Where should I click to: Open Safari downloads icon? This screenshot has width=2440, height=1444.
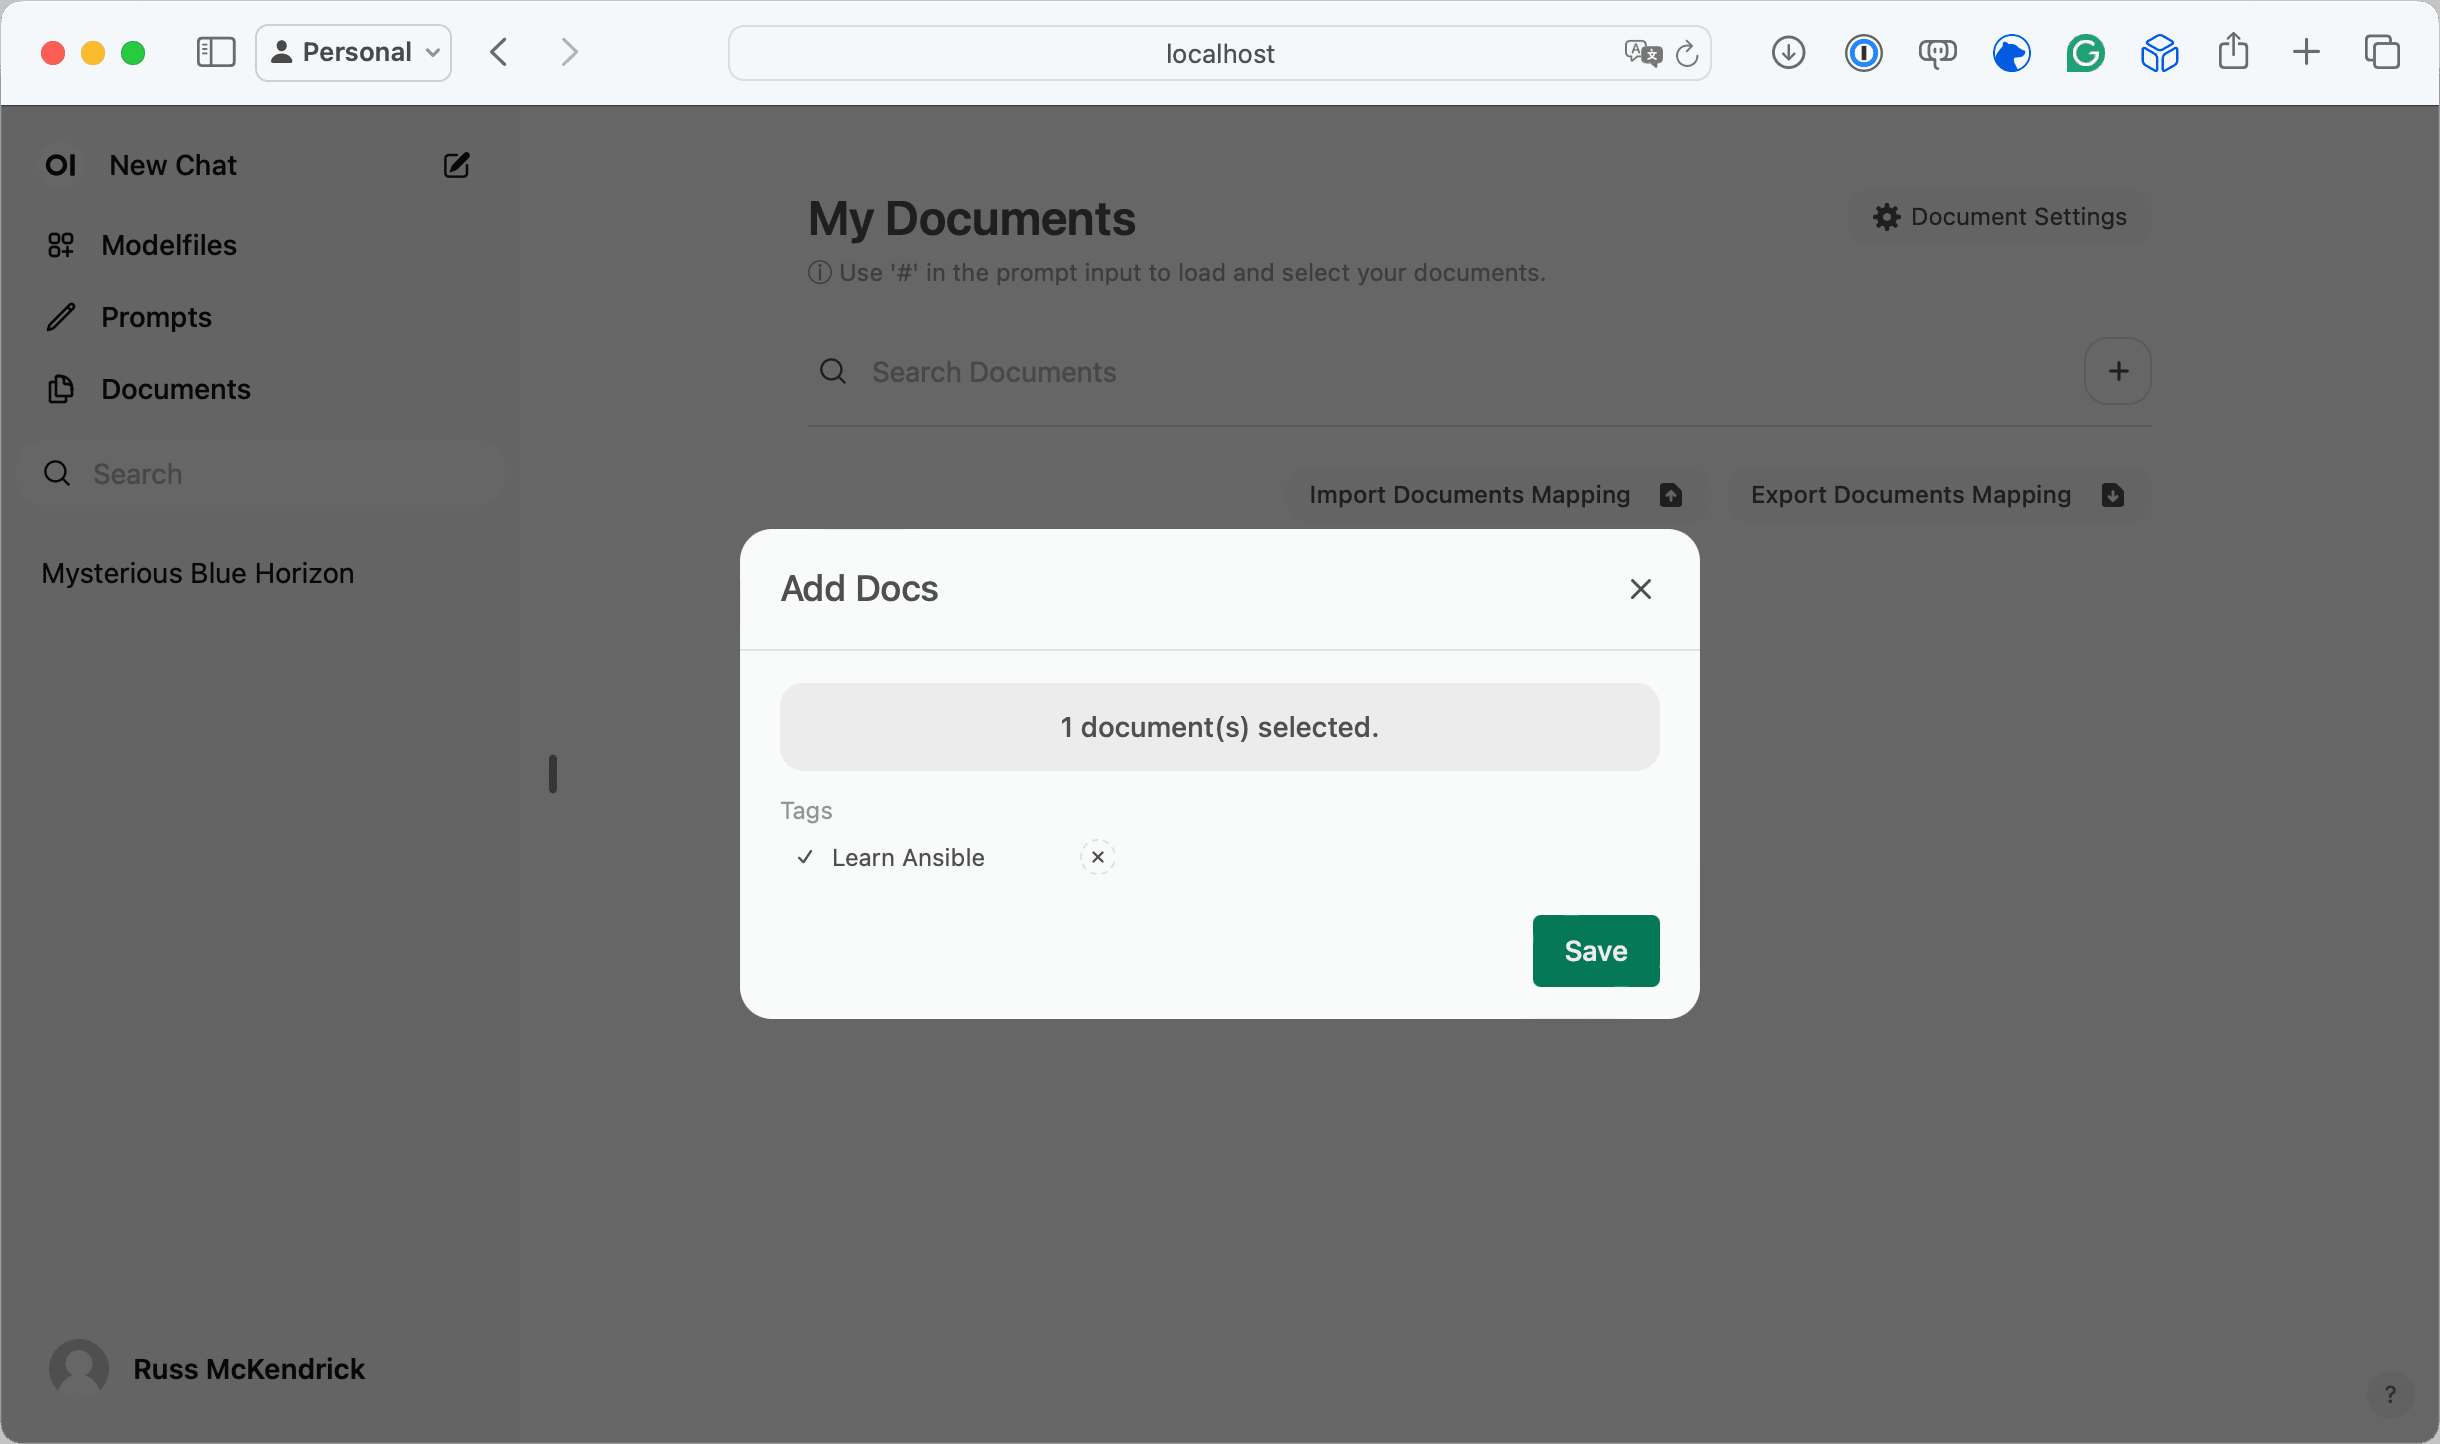[x=1788, y=53]
